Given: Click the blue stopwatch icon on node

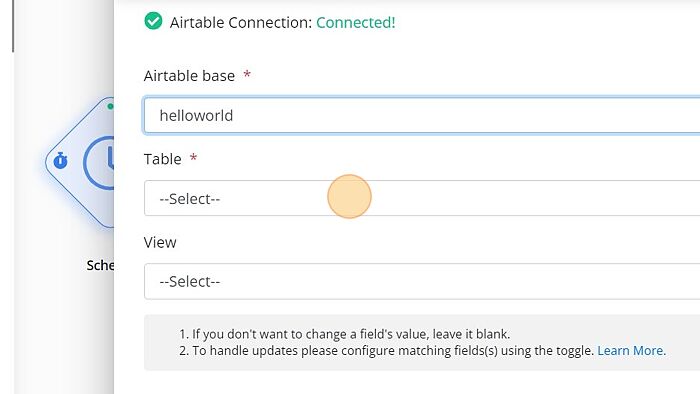Looking at the screenshot, I should [60, 161].
